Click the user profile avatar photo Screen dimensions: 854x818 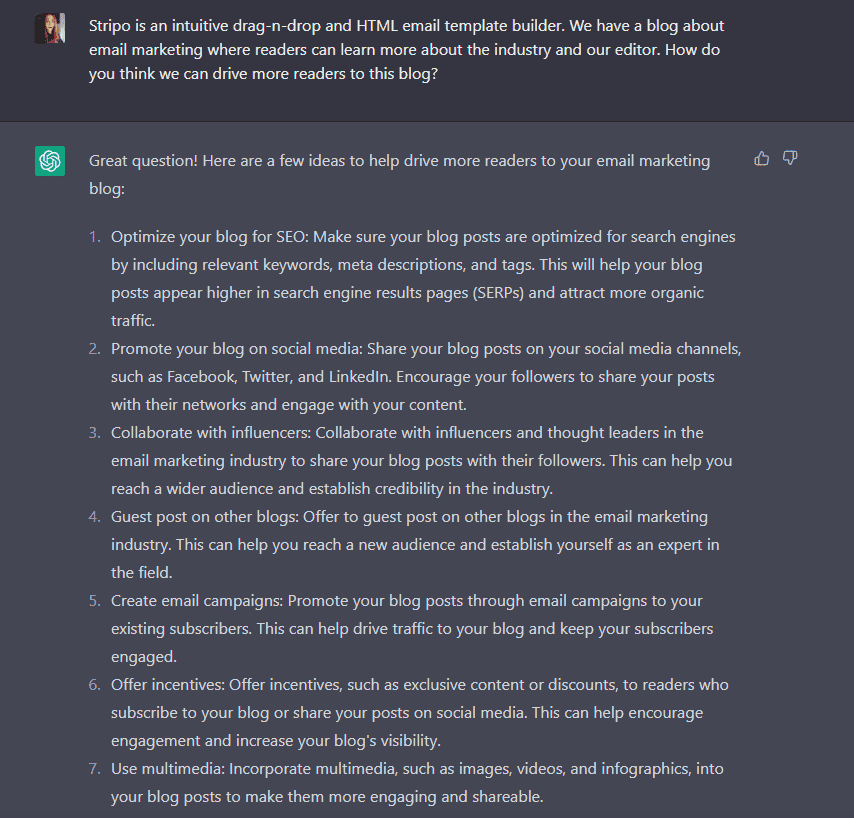50,28
